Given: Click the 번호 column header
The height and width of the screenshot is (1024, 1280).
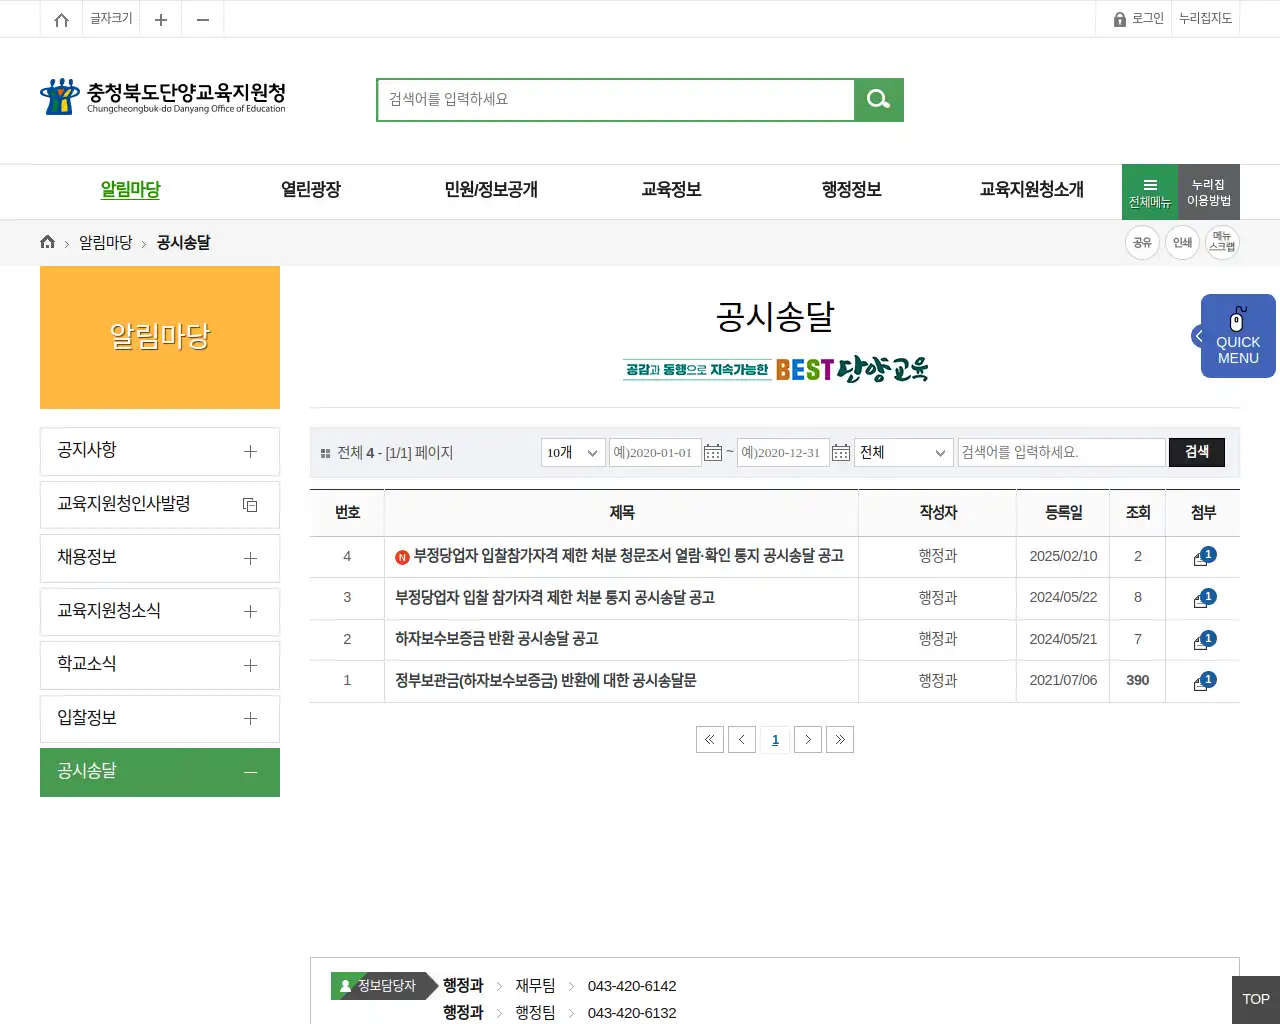Looking at the screenshot, I should point(347,513).
